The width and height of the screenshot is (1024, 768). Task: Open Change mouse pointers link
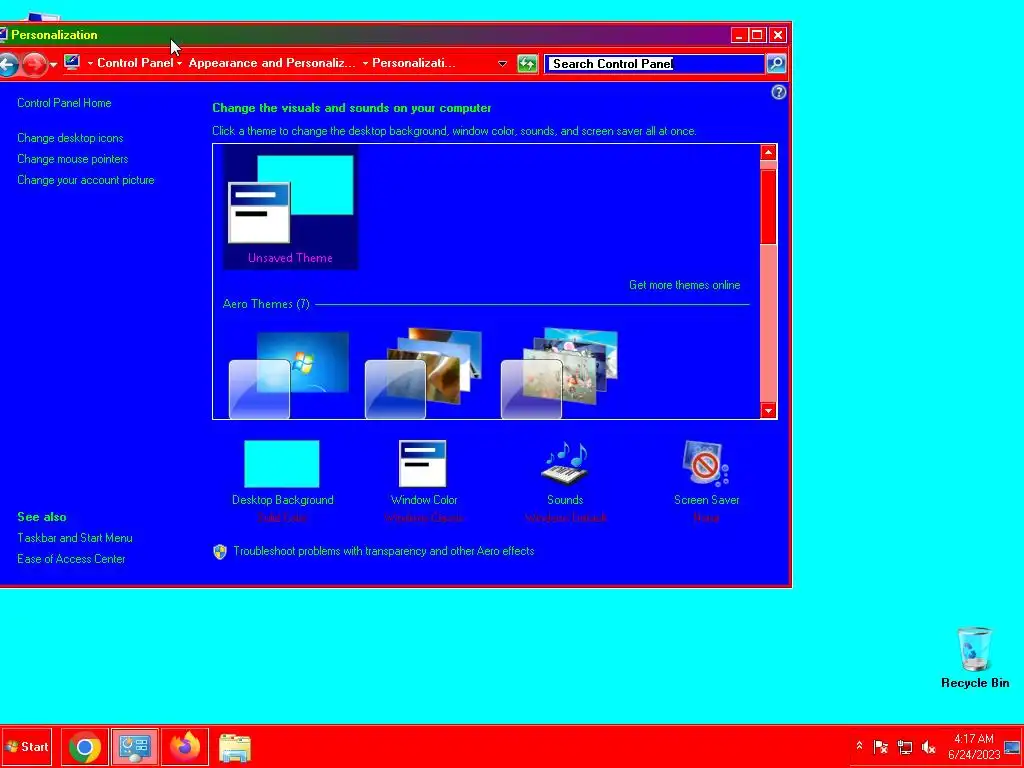click(x=72, y=159)
